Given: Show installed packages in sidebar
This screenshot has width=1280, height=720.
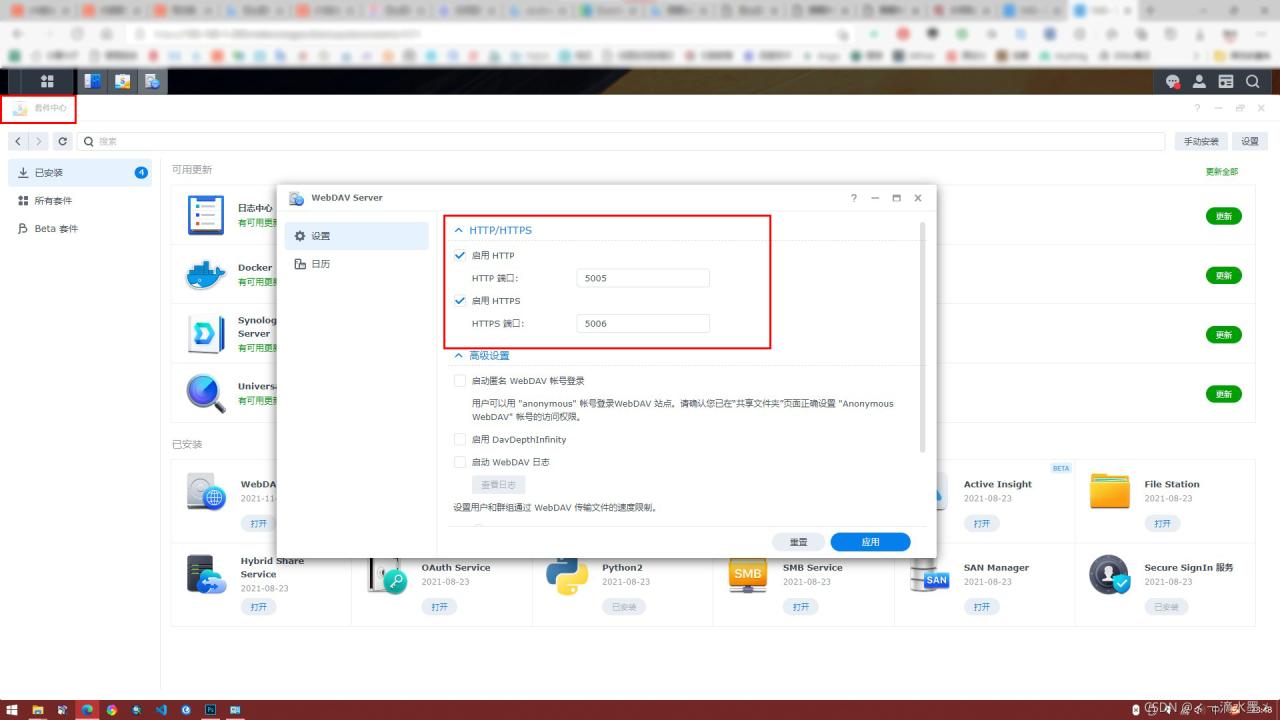Looking at the screenshot, I should (x=80, y=173).
